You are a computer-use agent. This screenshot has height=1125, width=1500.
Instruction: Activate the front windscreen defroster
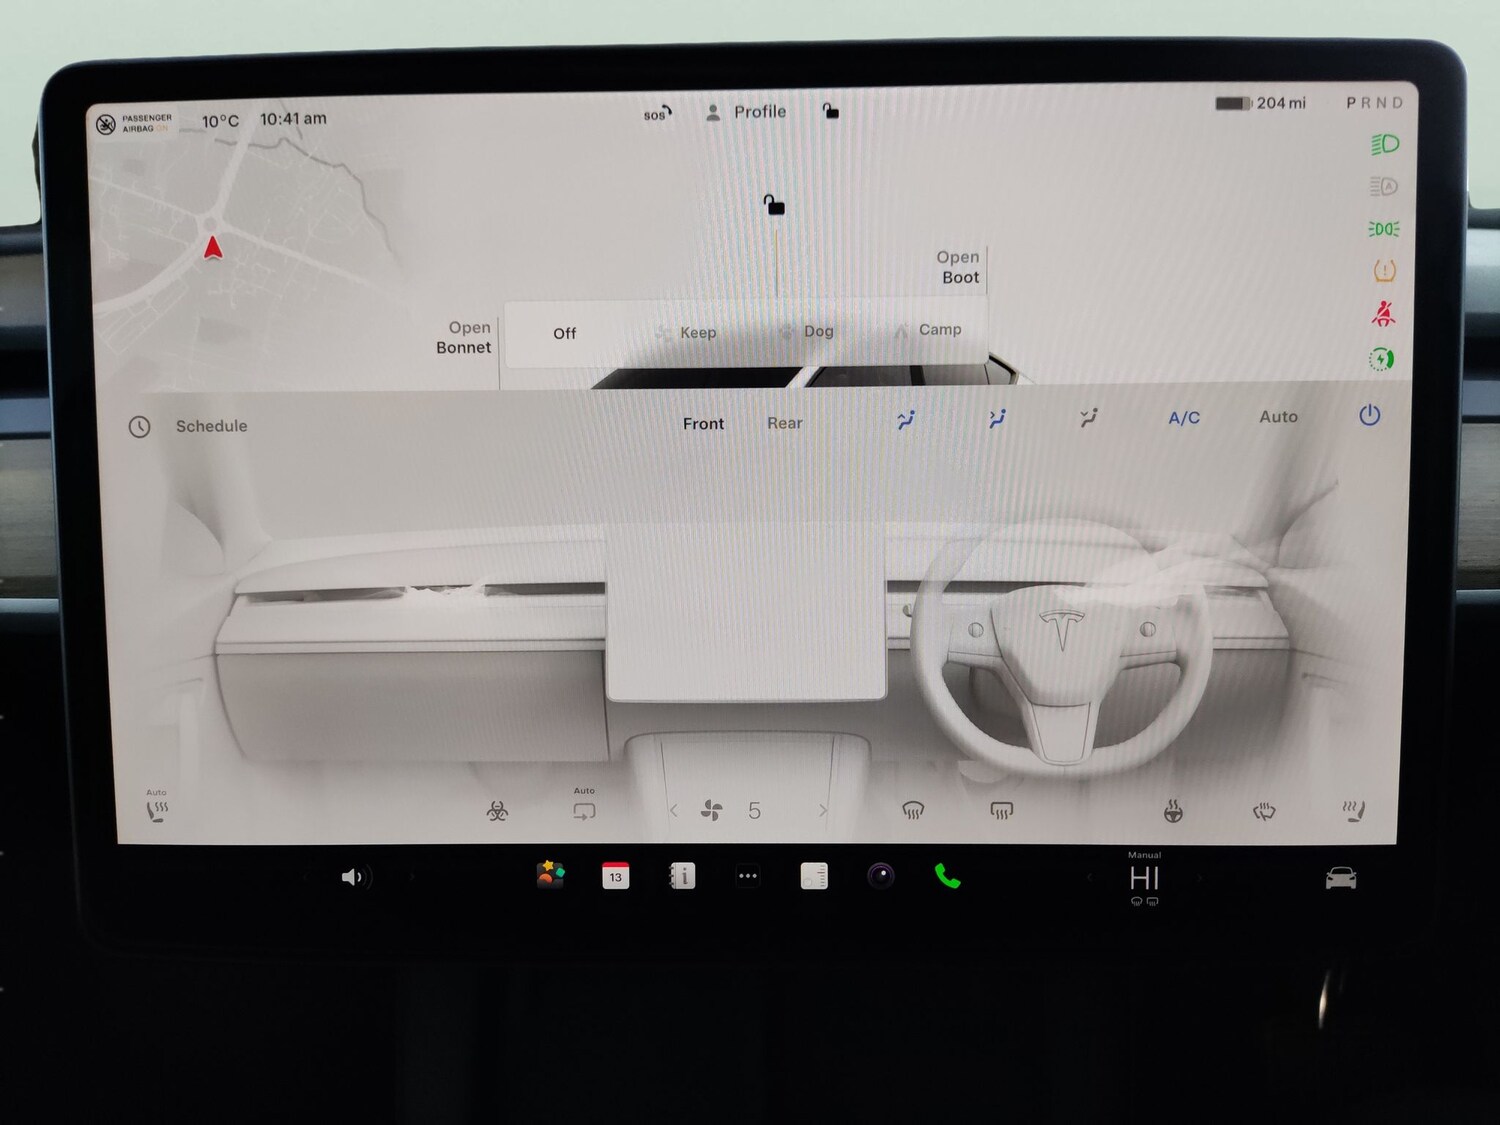[913, 811]
